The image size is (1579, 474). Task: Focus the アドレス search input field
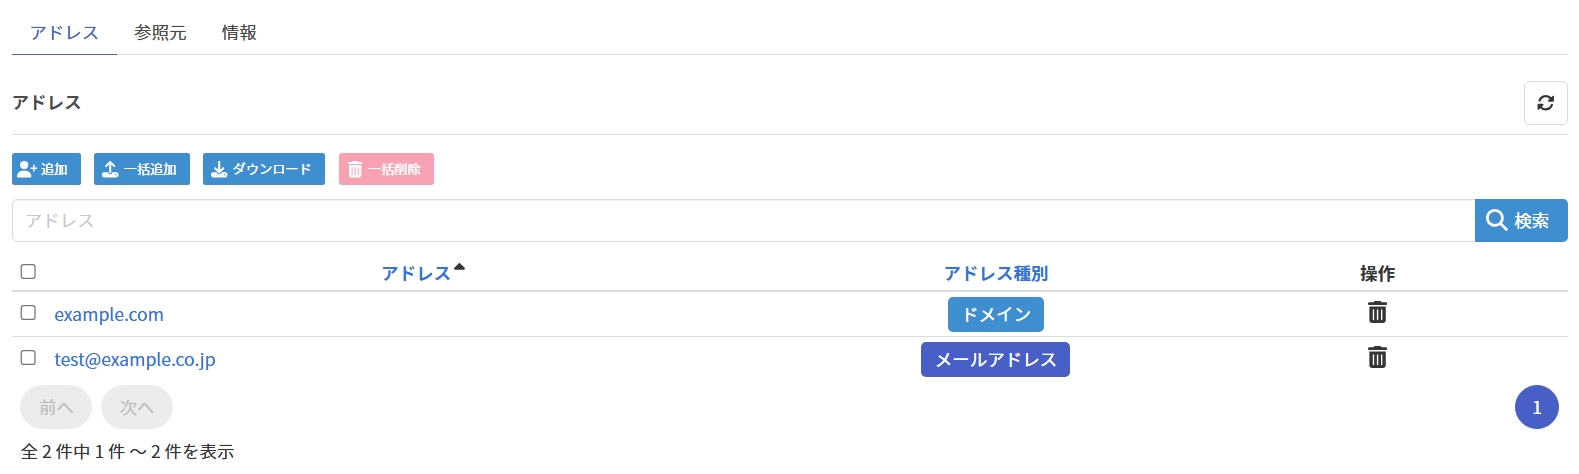(x=742, y=221)
